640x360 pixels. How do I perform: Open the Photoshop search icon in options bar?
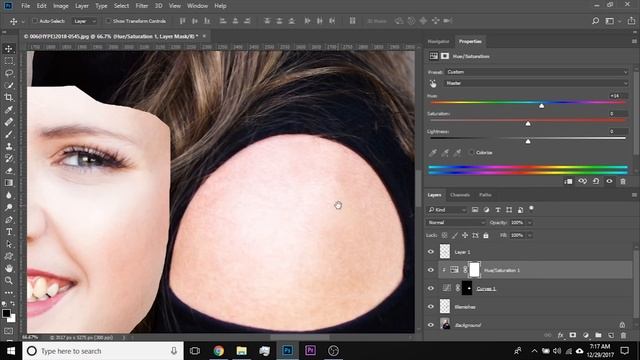(596, 21)
